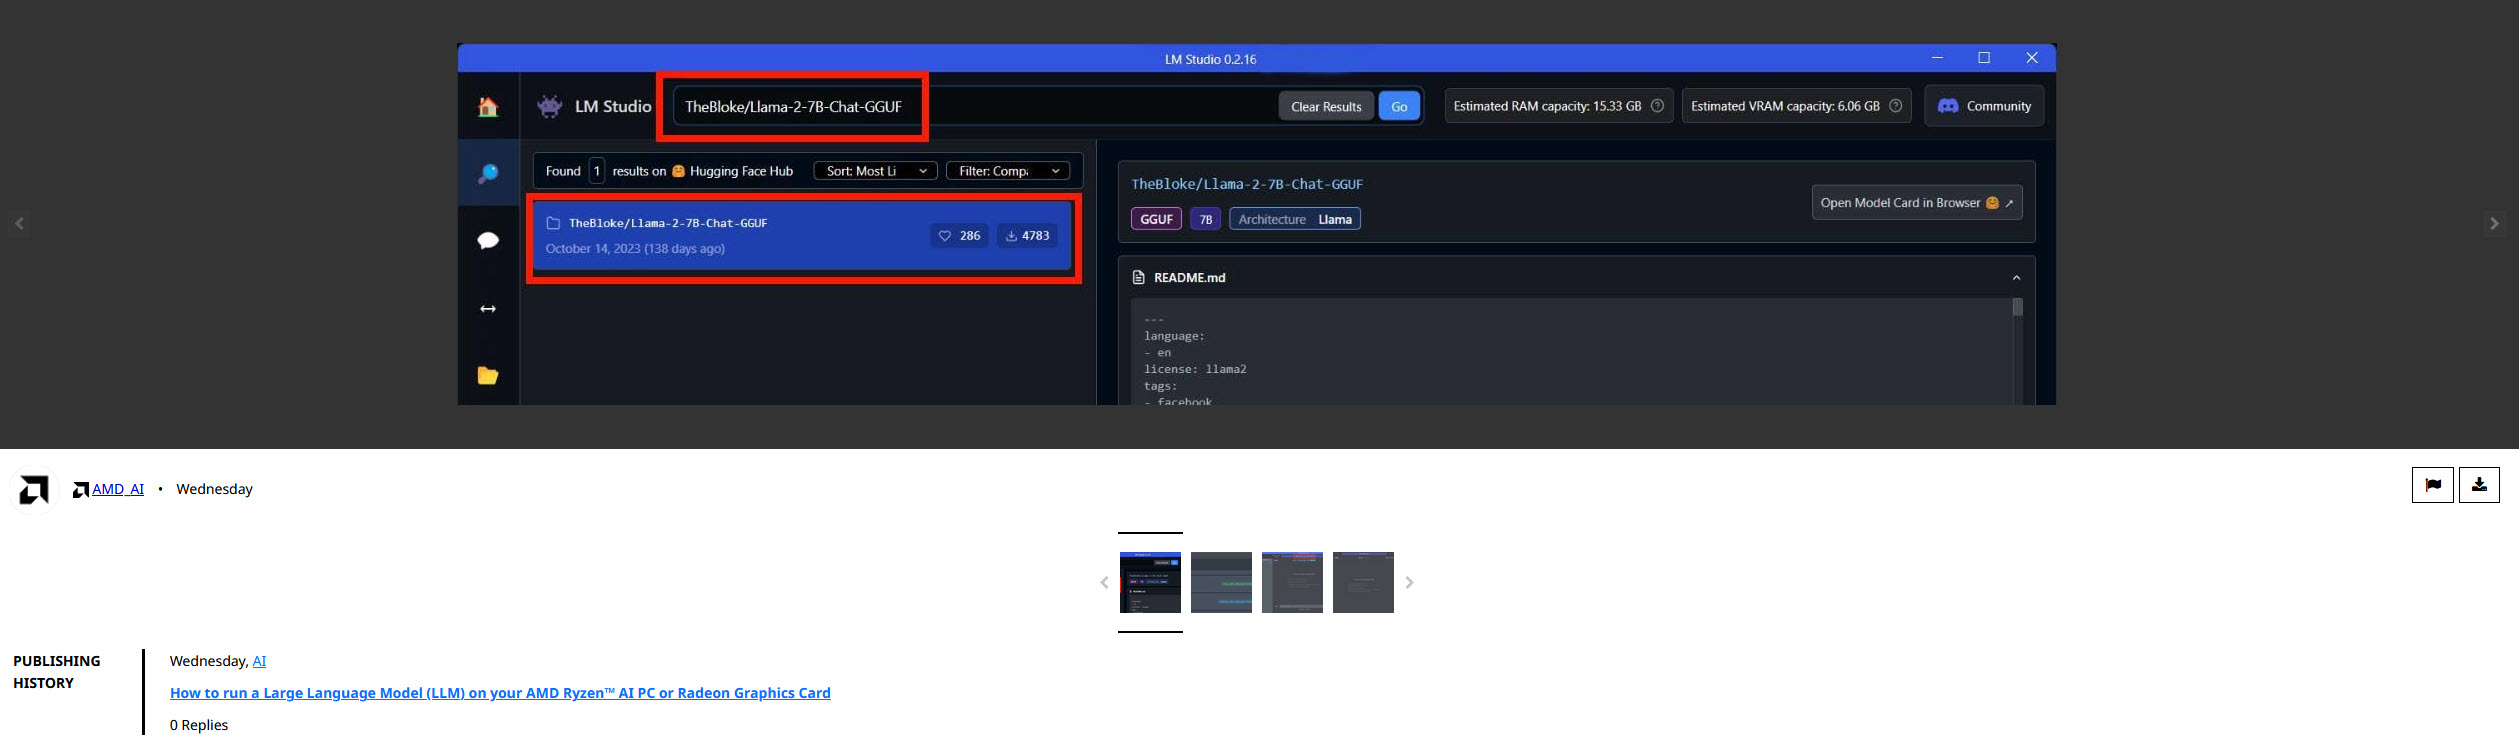The height and width of the screenshot is (751, 2519).
Task: Click the VRAM capacity help icon
Action: [x=1895, y=106]
